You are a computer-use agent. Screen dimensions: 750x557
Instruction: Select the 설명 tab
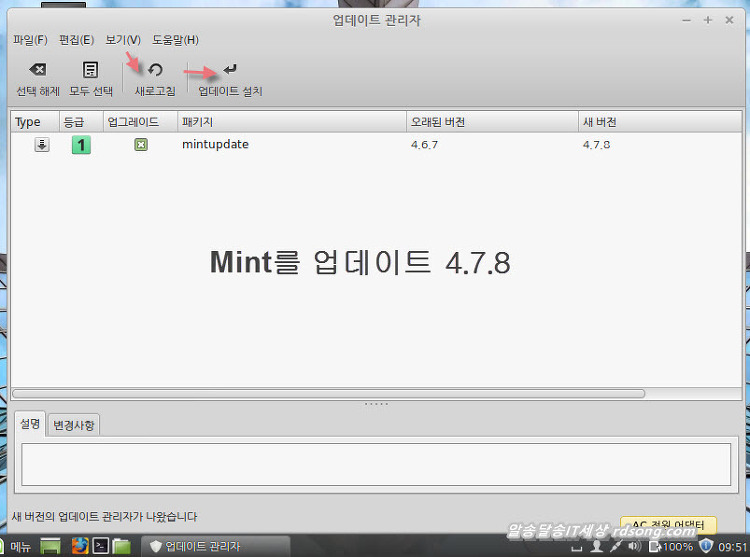pyautogui.click(x=30, y=424)
